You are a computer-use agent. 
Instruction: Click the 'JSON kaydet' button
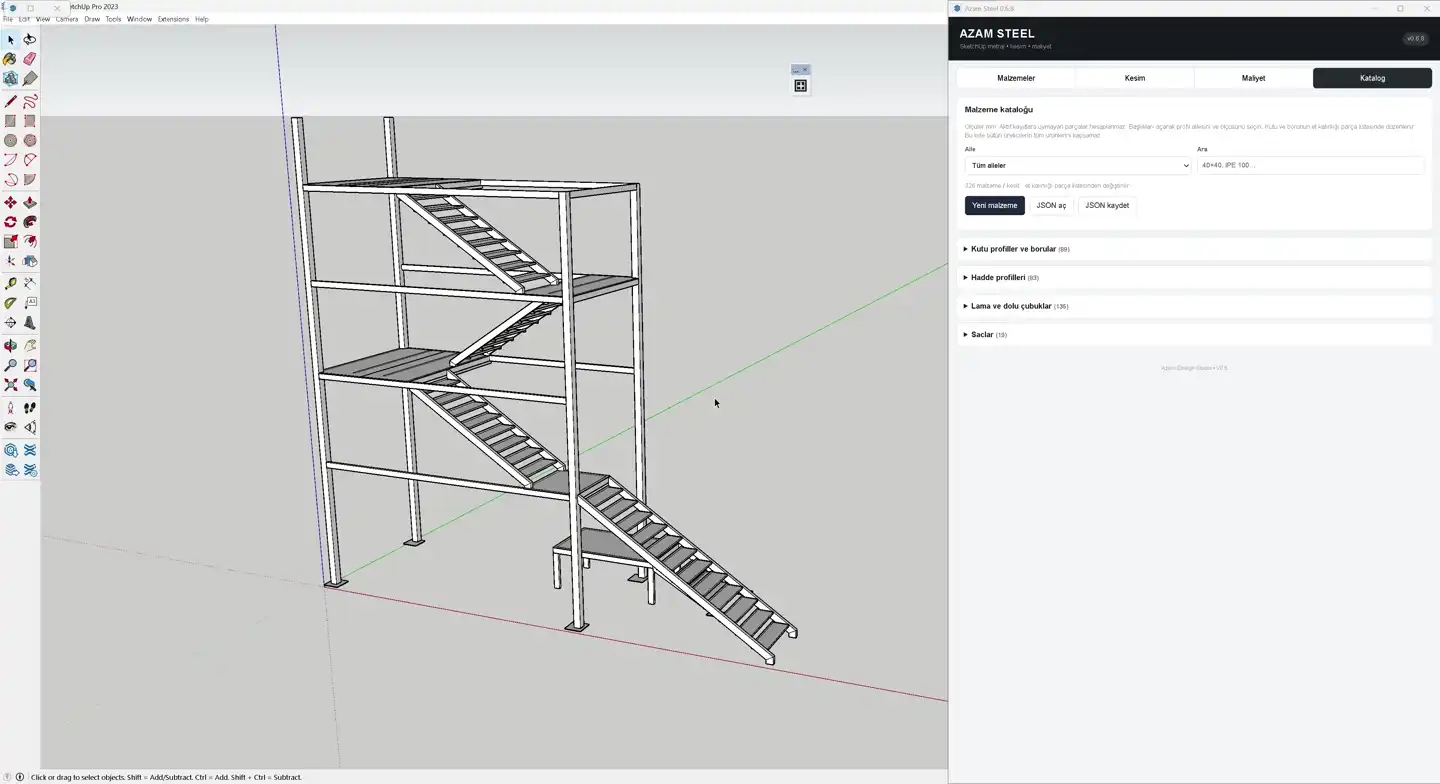[1107, 206]
